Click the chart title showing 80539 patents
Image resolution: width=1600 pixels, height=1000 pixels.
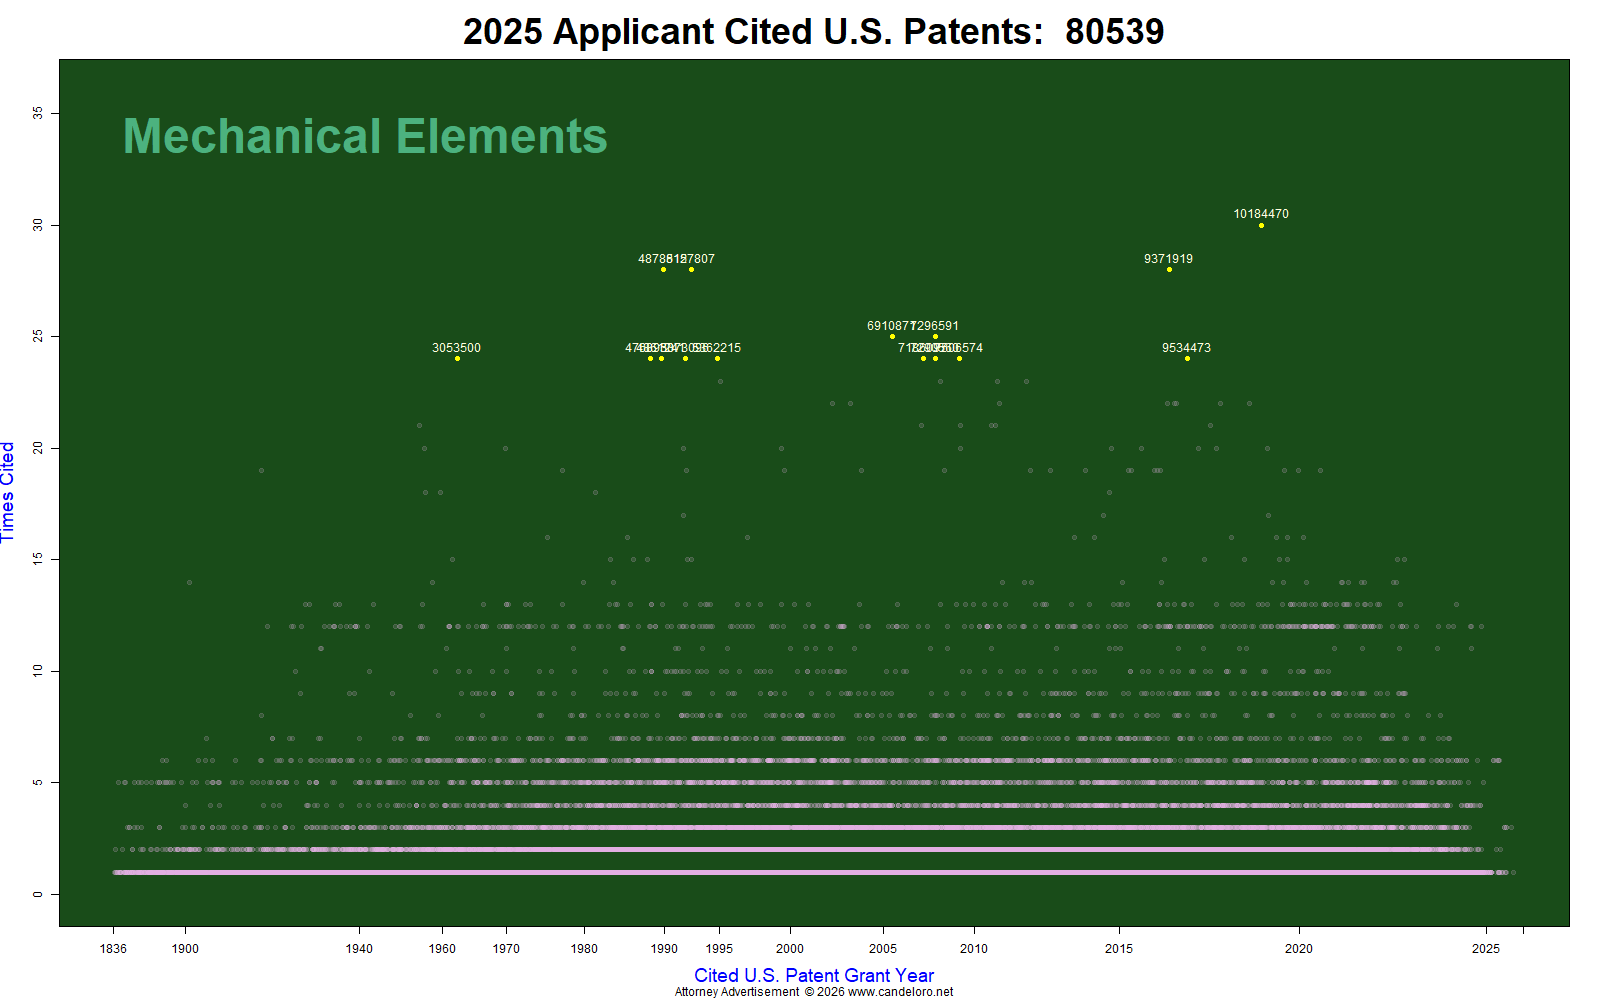pos(813,32)
